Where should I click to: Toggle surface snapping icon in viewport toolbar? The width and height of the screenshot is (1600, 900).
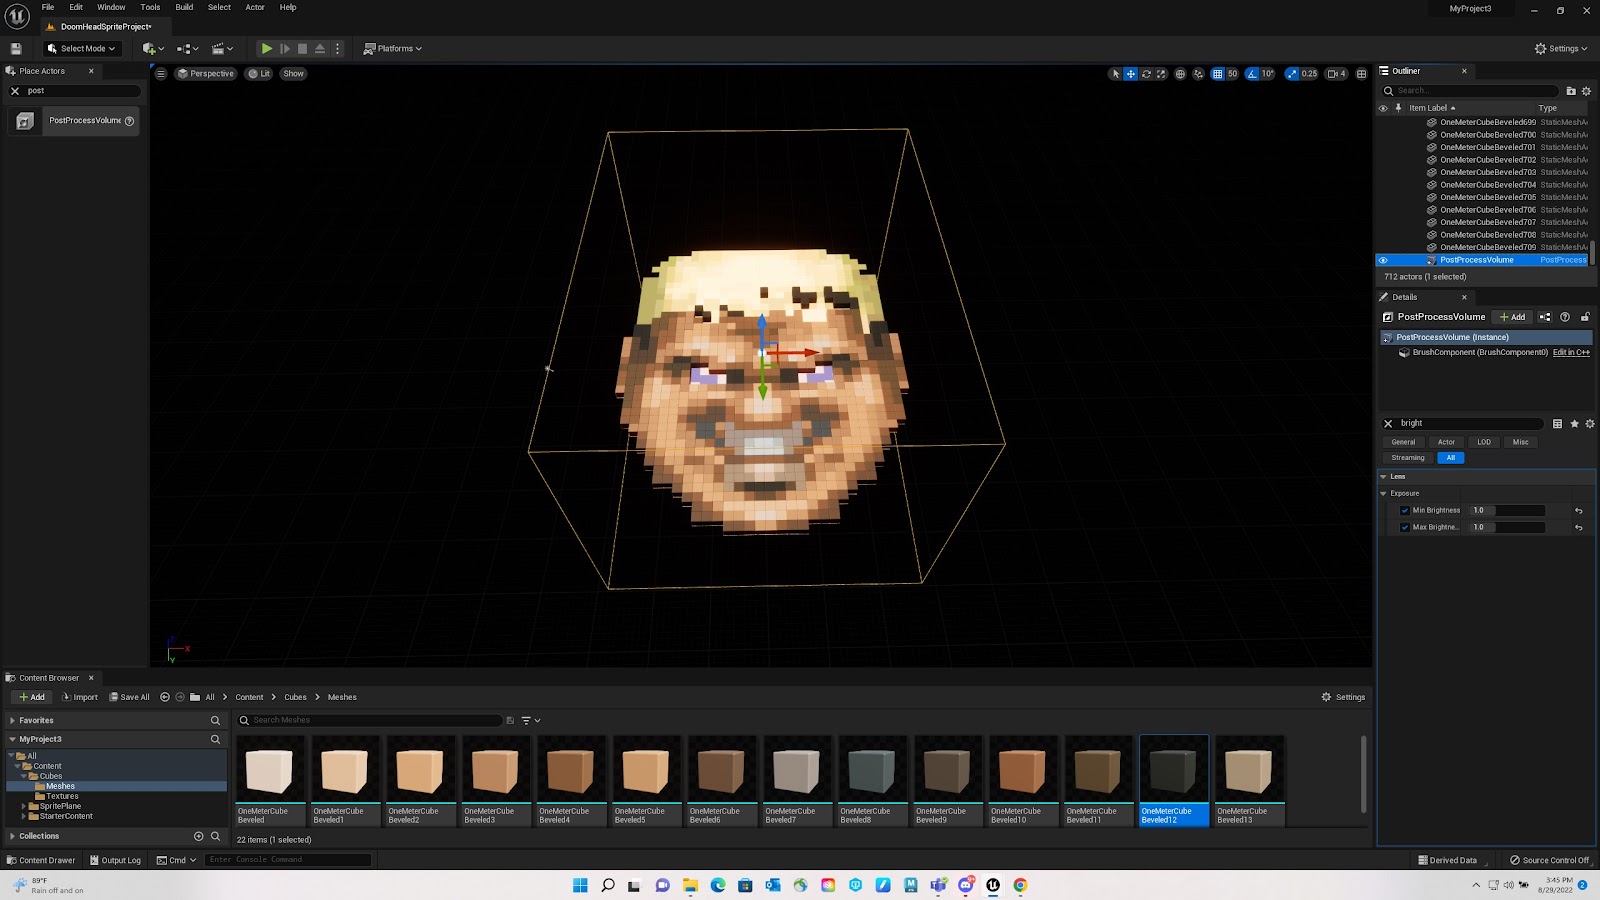pos(1198,74)
